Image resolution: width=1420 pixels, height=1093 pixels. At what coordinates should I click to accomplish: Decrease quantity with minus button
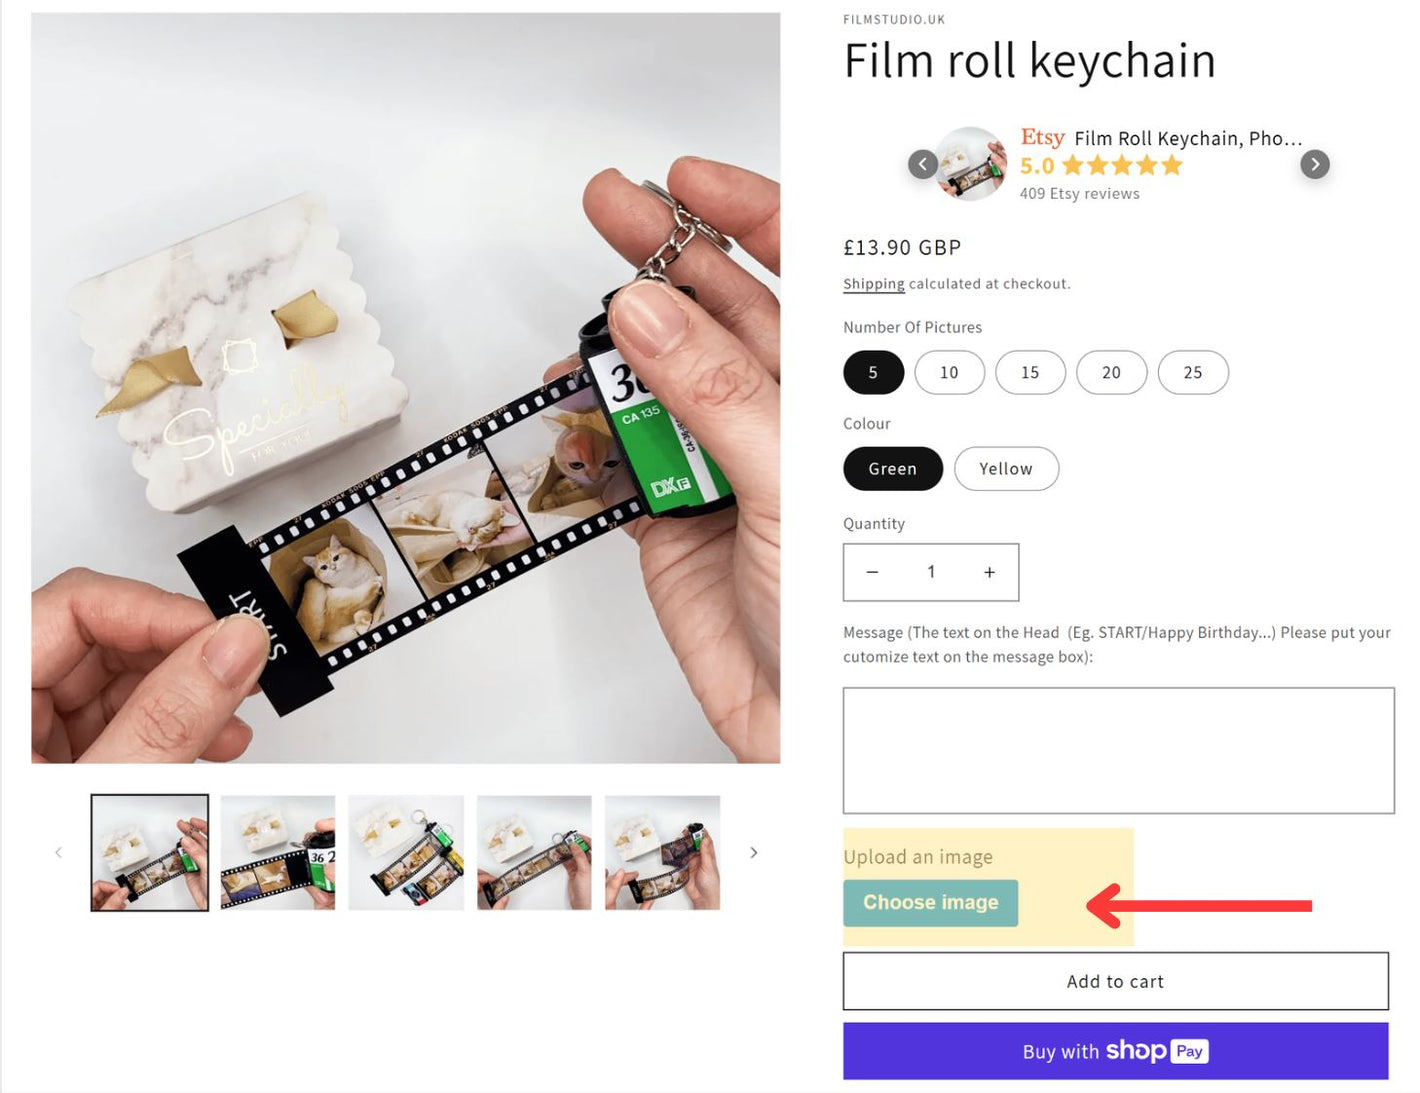(x=872, y=572)
